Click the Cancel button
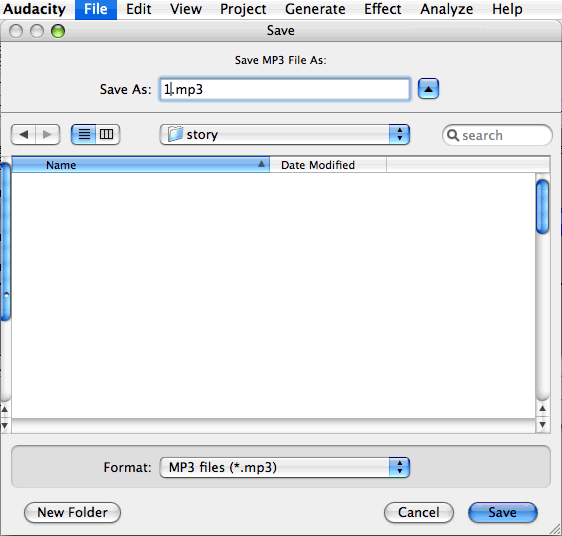Image resolution: width=562 pixels, height=536 pixels. click(x=419, y=512)
